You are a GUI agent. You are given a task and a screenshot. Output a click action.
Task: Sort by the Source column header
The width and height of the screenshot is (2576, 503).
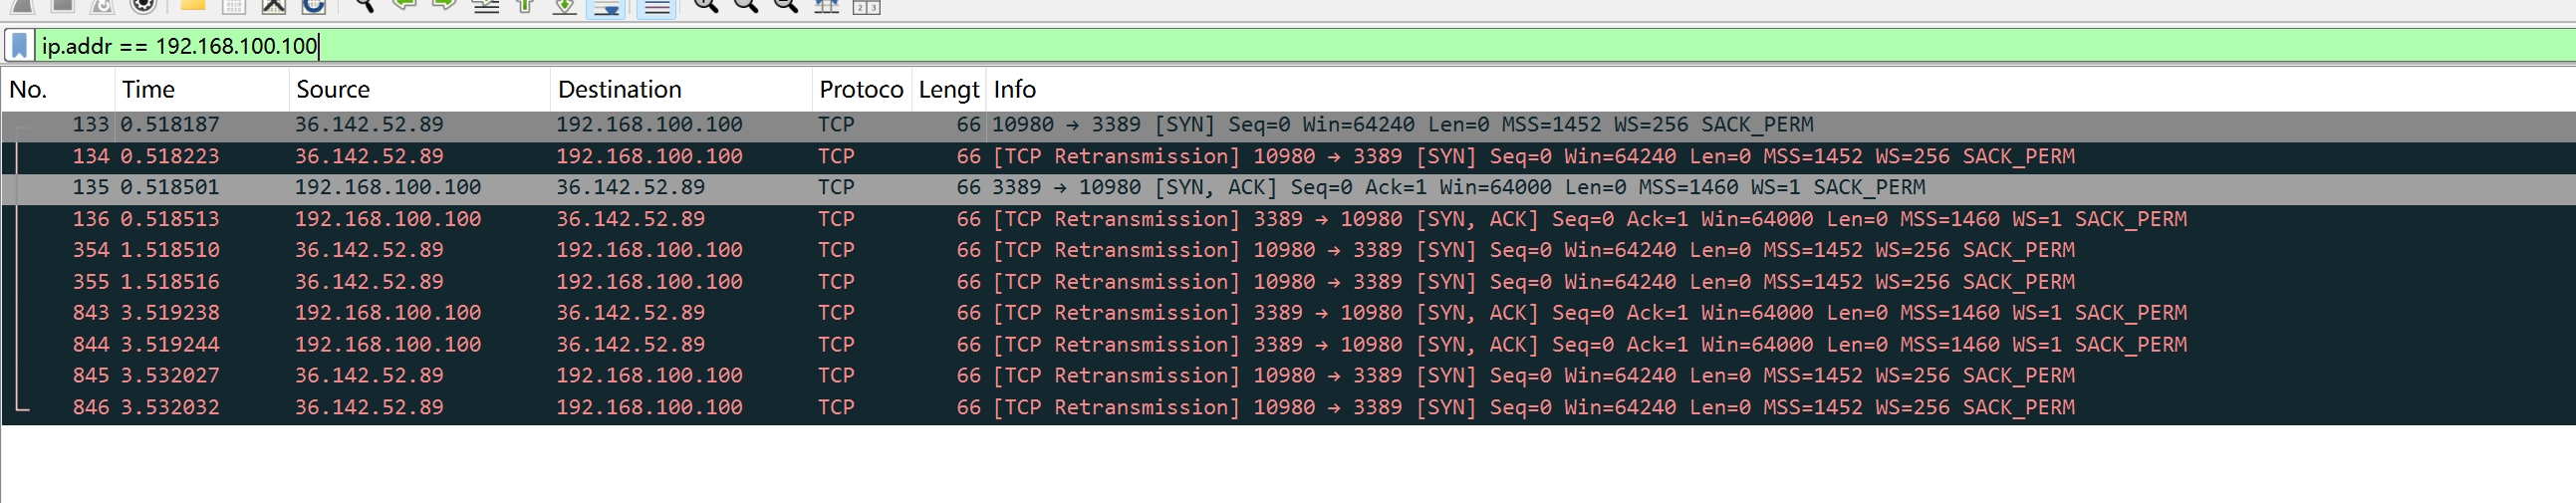point(332,90)
